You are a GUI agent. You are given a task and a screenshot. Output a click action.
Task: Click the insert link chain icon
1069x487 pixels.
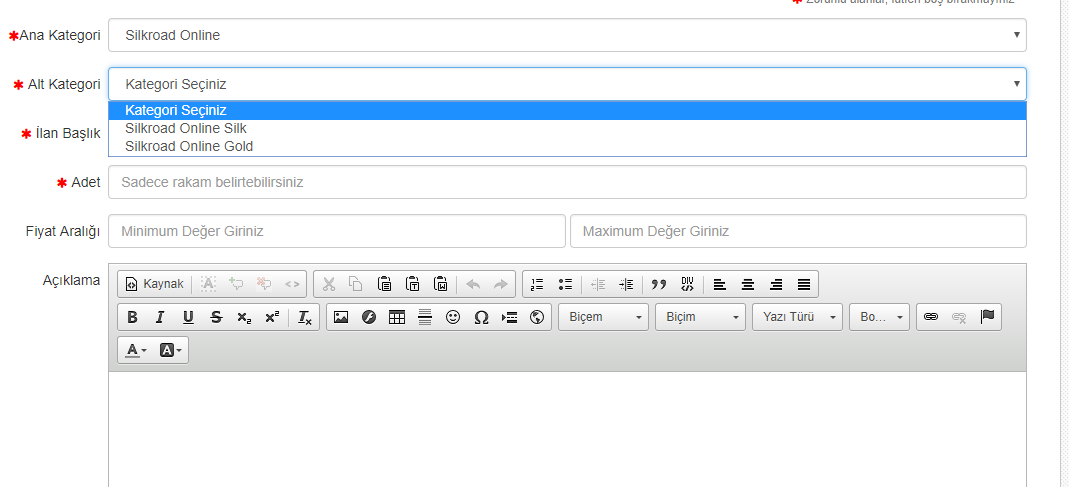tap(931, 317)
